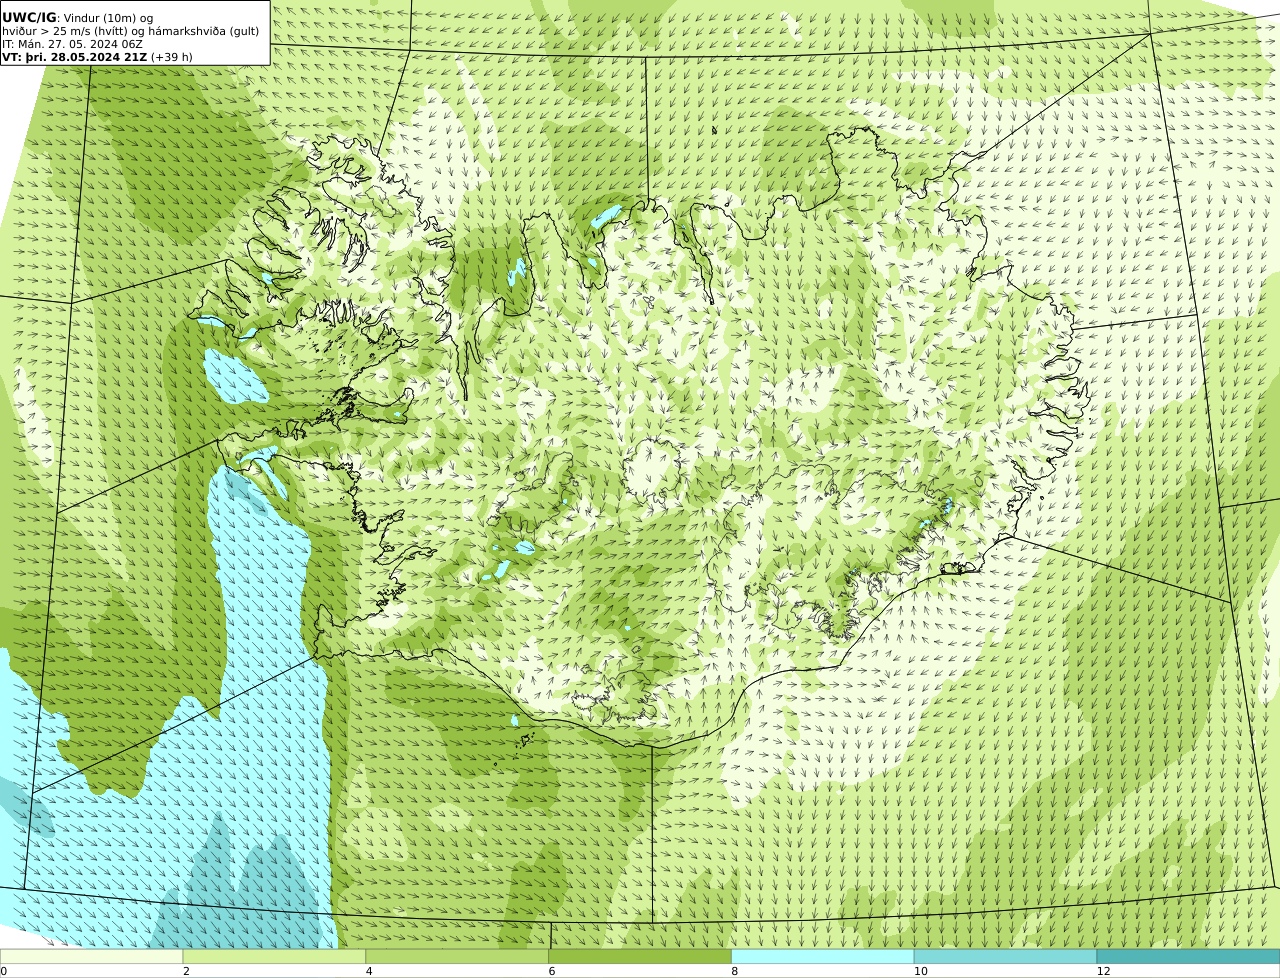Viewport: 1280px width, 978px height.
Task: Click the scale label "8"
Action: tap(735, 971)
